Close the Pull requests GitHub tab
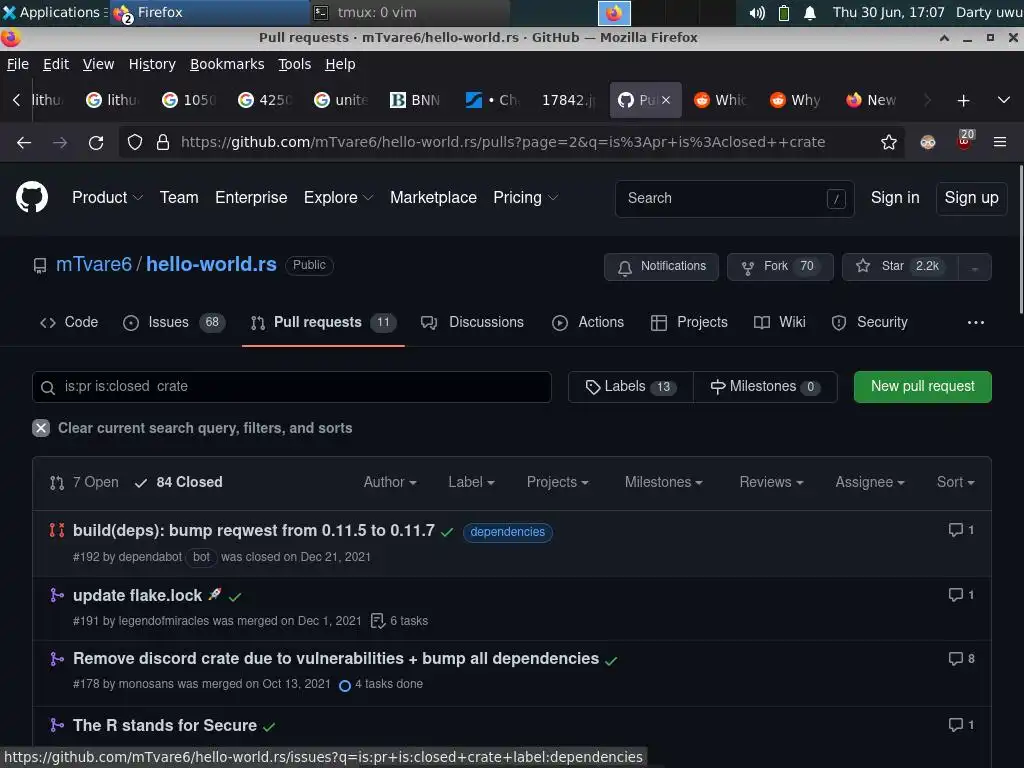The width and height of the screenshot is (1024, 768). (x=665, y=100)
